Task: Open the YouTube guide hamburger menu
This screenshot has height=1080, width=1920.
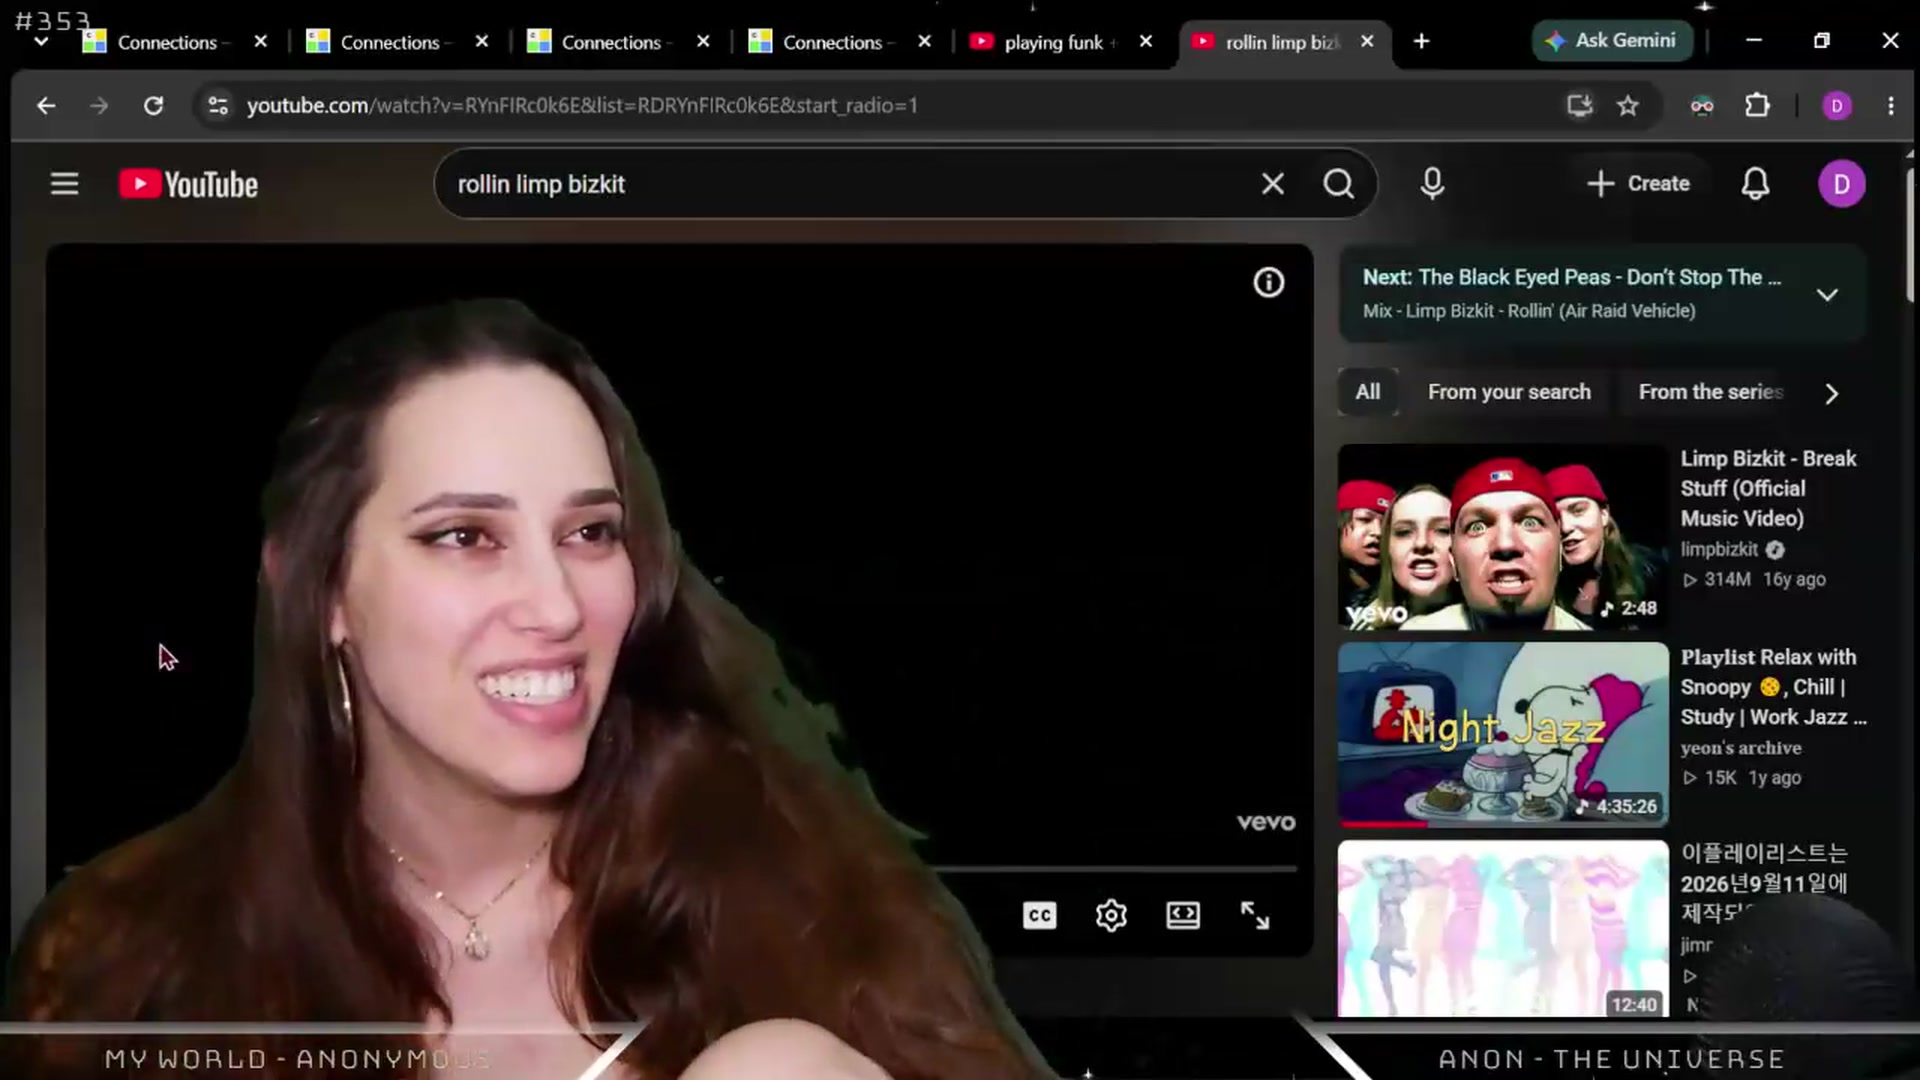Action: [65, 184]
